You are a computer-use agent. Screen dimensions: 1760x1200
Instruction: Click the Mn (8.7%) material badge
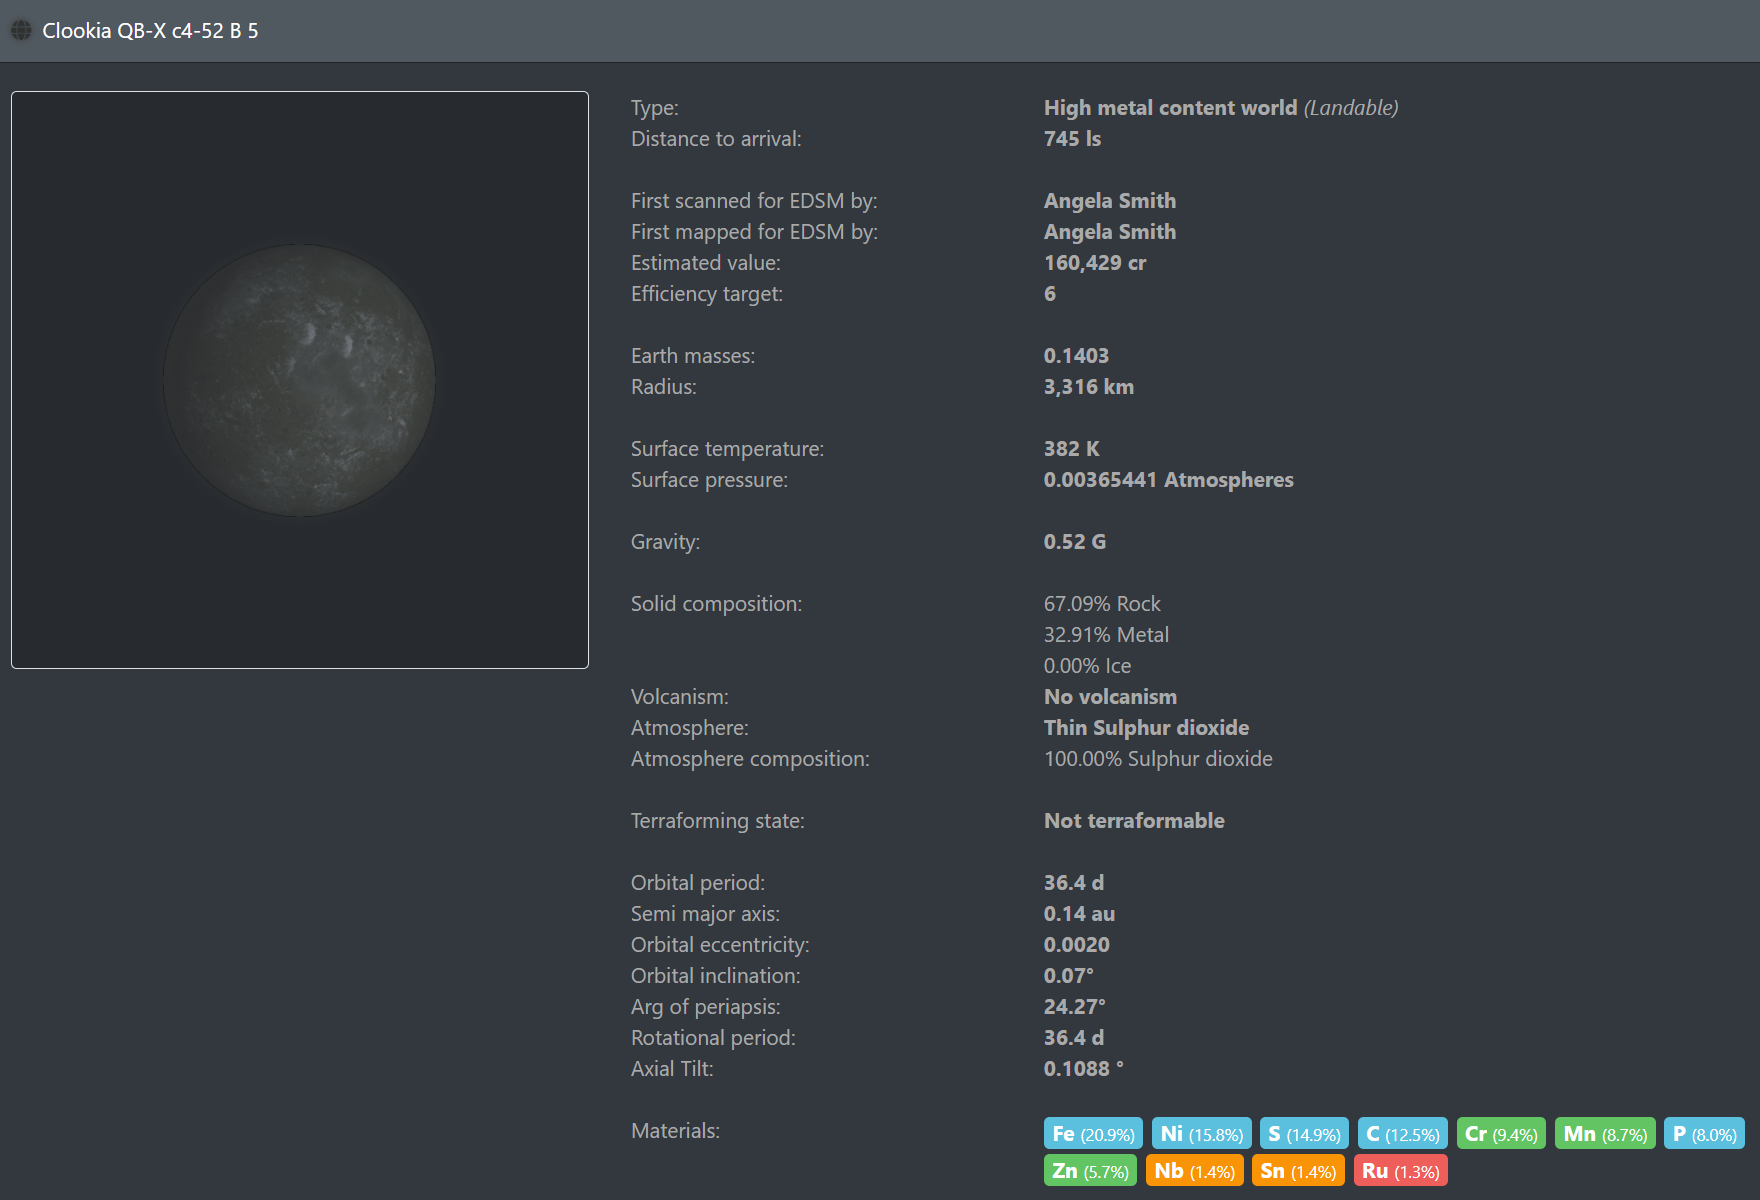point(1605,1134)
